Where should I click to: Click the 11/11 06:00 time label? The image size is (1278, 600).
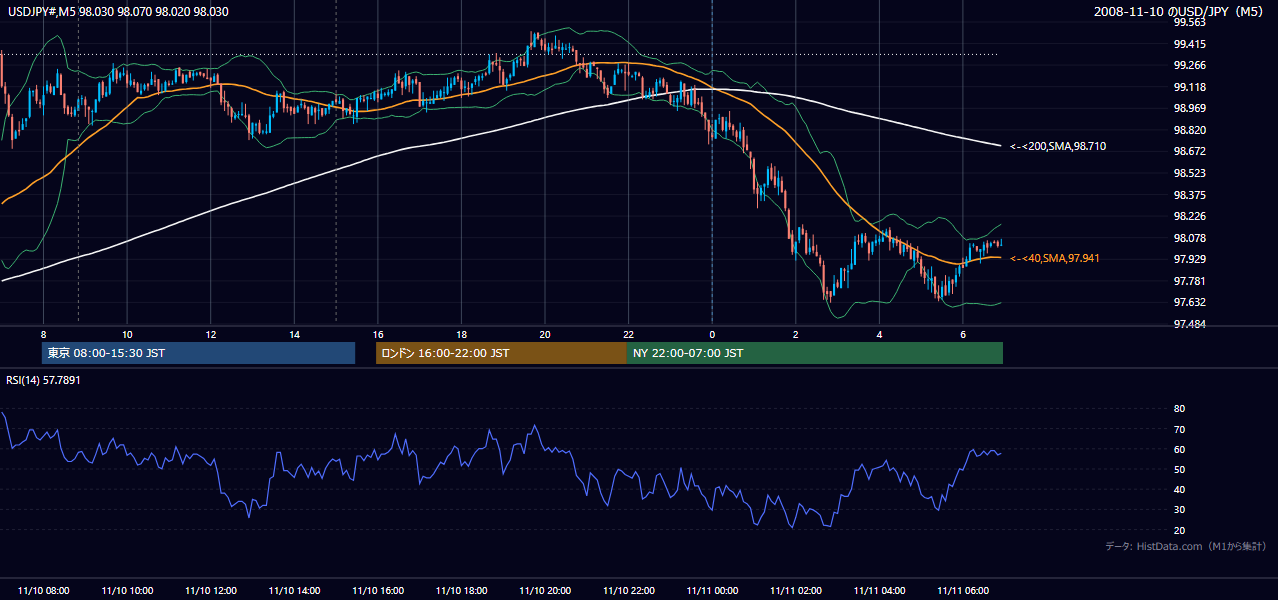(963, 591)
